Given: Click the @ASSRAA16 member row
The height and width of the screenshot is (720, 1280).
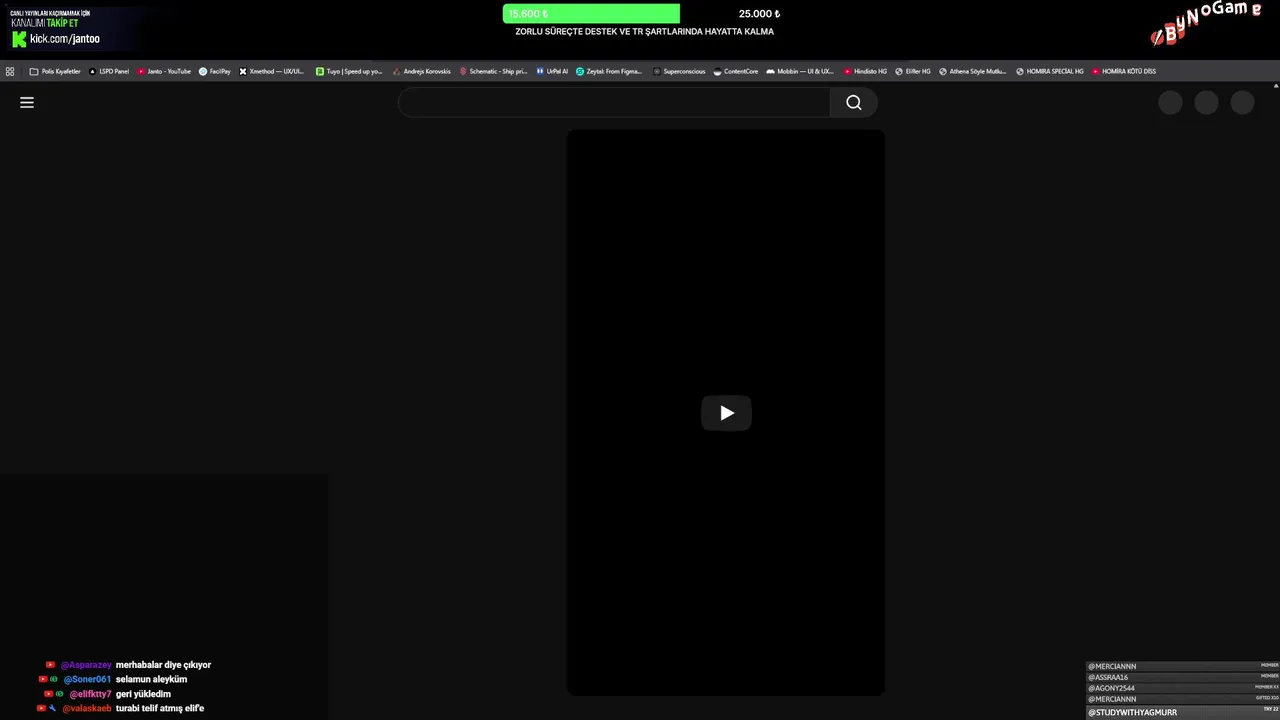Looking at the screenshot, I should pyautogui.click(x=1183, y=677).
